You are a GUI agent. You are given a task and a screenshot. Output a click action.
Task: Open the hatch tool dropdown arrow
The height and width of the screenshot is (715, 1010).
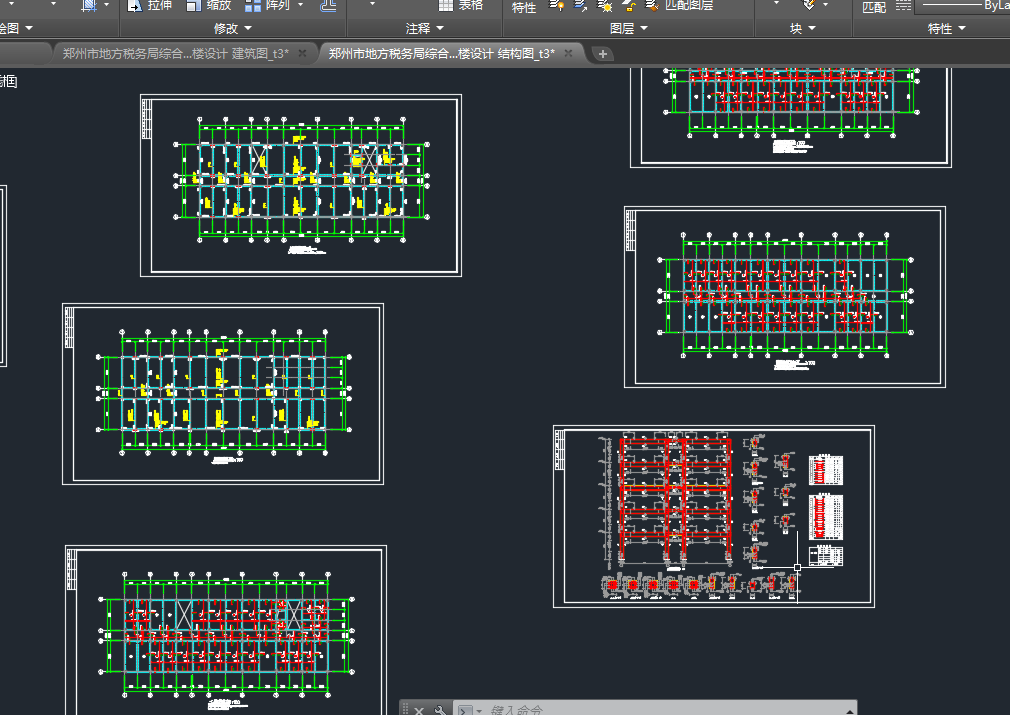click(106, 5)
